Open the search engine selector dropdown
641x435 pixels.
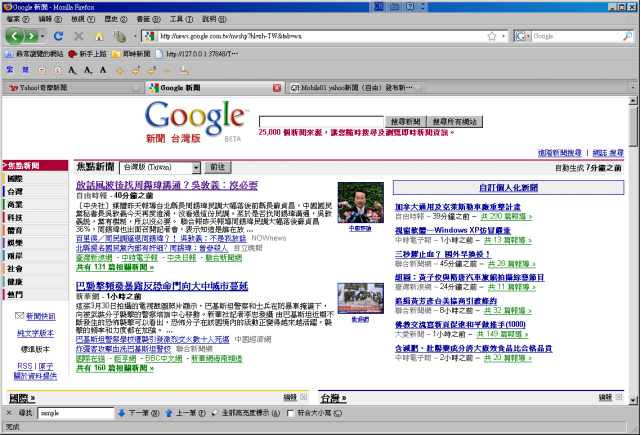[x=528, y=36]
